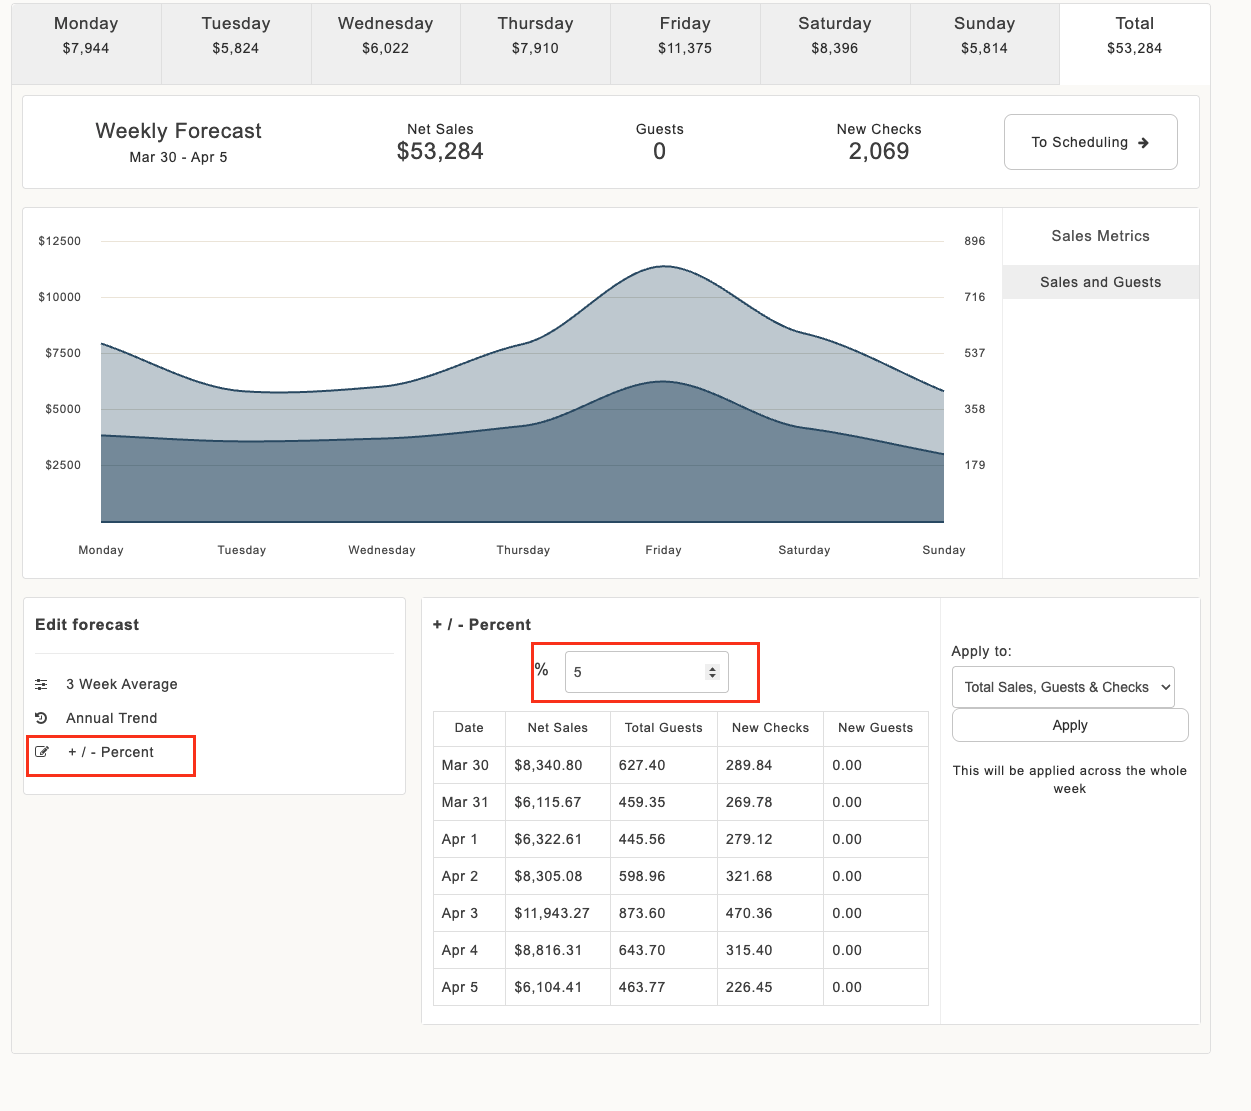Click the Apply button
This screenshot has height=1111, width=1251.
click(x=1070, y=725)
